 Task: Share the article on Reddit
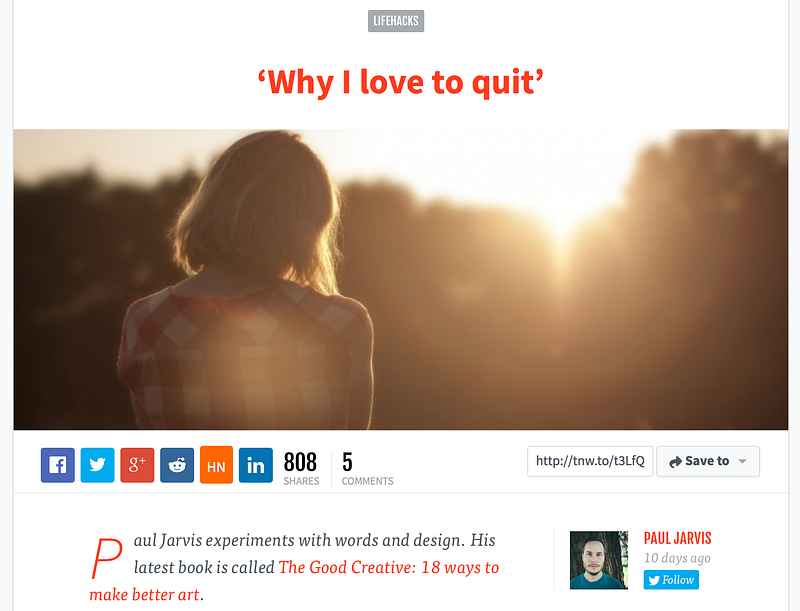pos(177,465)
